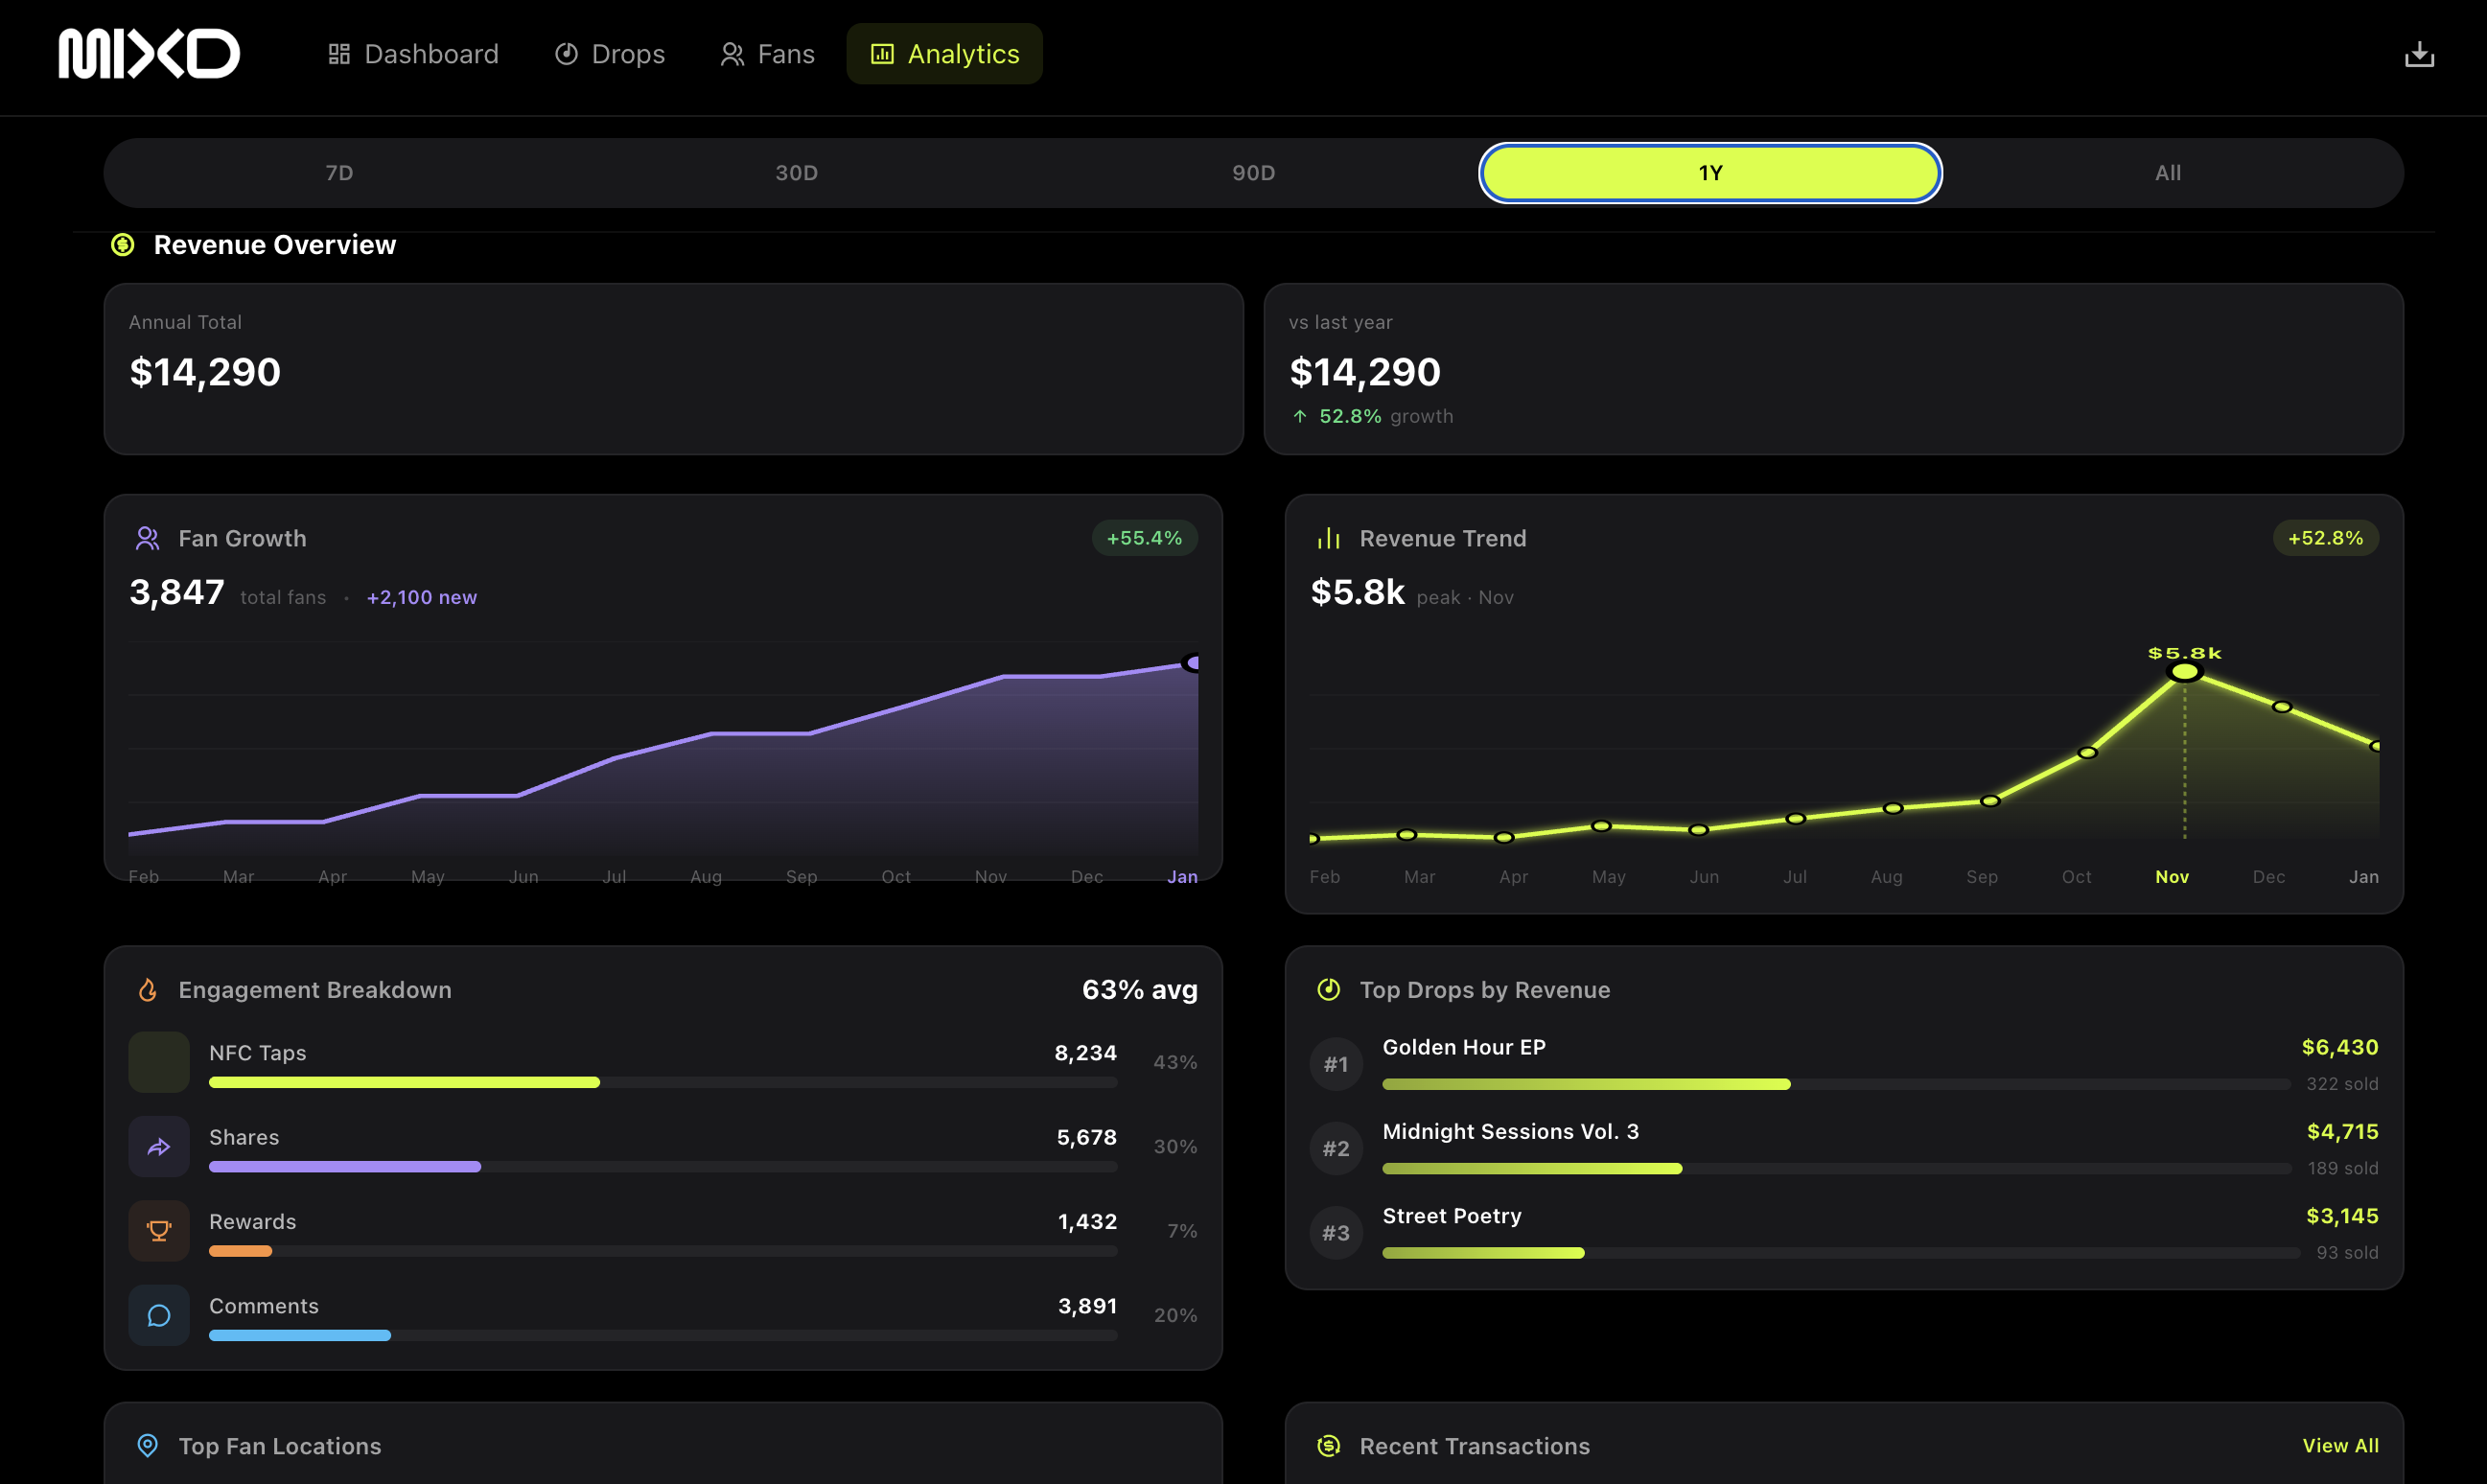2487x1484 pixels.
Task: Click the Rewards progress bar
Action: tap(663, 1252)
